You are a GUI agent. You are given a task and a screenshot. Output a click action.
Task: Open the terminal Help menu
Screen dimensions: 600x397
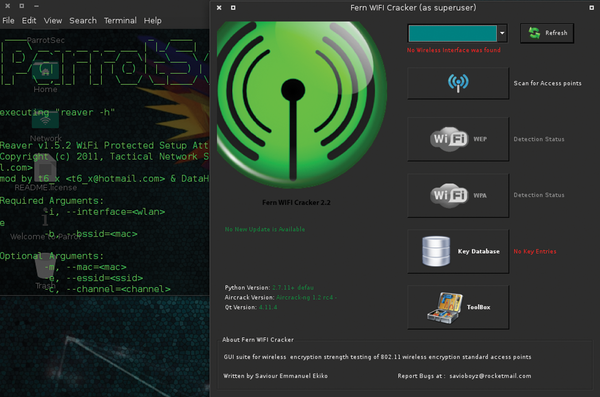point(152,20)
